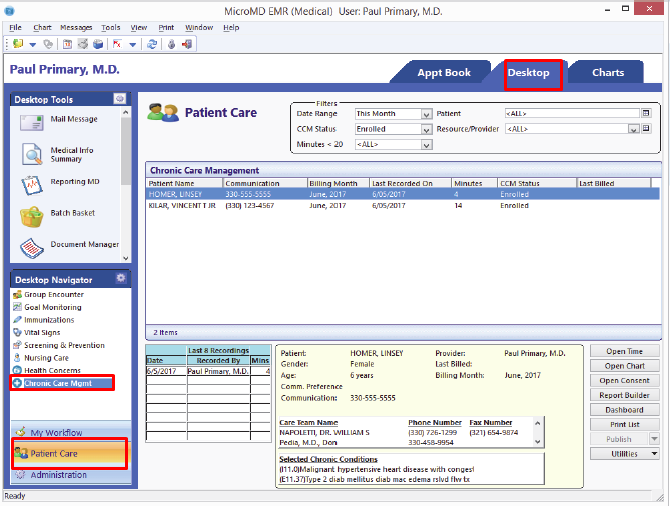Image resolution: width=670 pixels, height=509 pixels.
Task: Select Screening & Prevention in Desktop Navigator
Action: pos(64,345)
